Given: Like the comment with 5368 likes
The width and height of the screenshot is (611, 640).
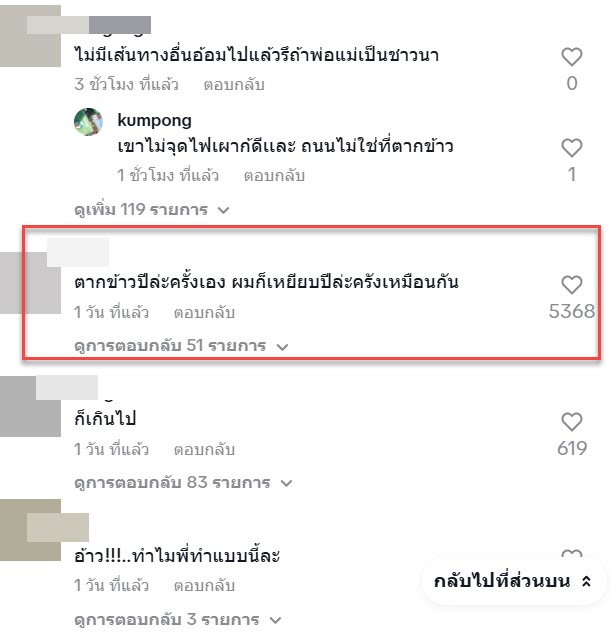Looking at the screenshot, I should (x=571, y=284).
